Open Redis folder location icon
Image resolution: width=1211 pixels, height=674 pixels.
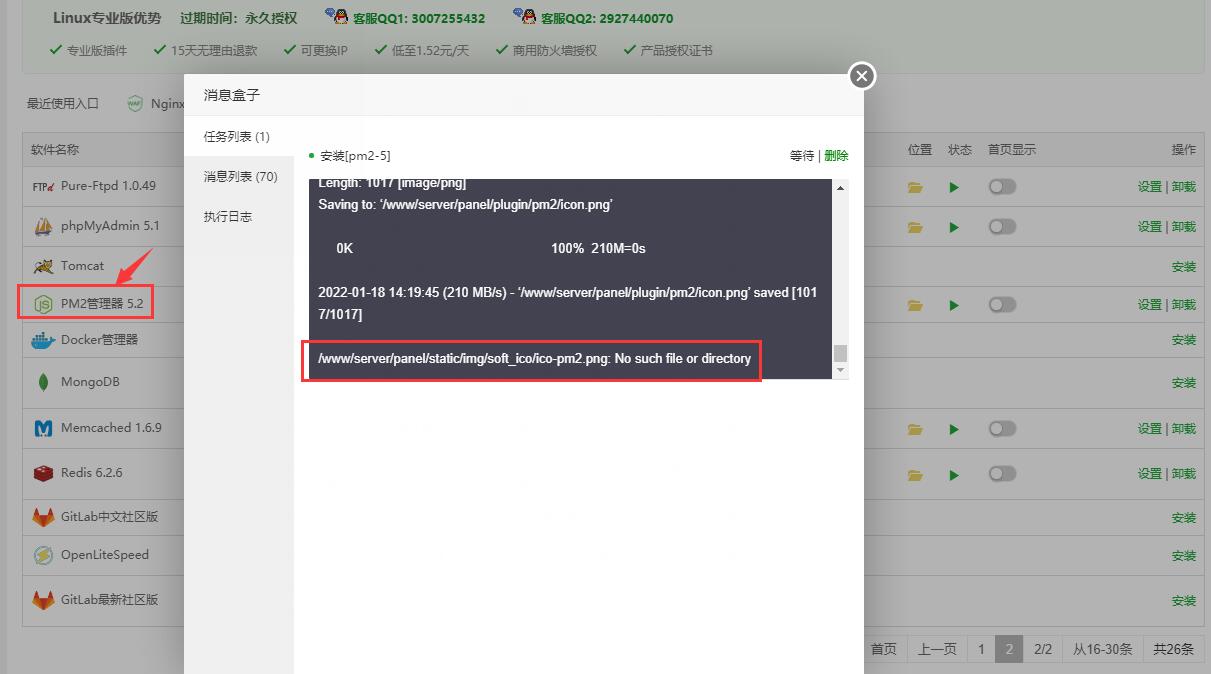tap(915, 474)
